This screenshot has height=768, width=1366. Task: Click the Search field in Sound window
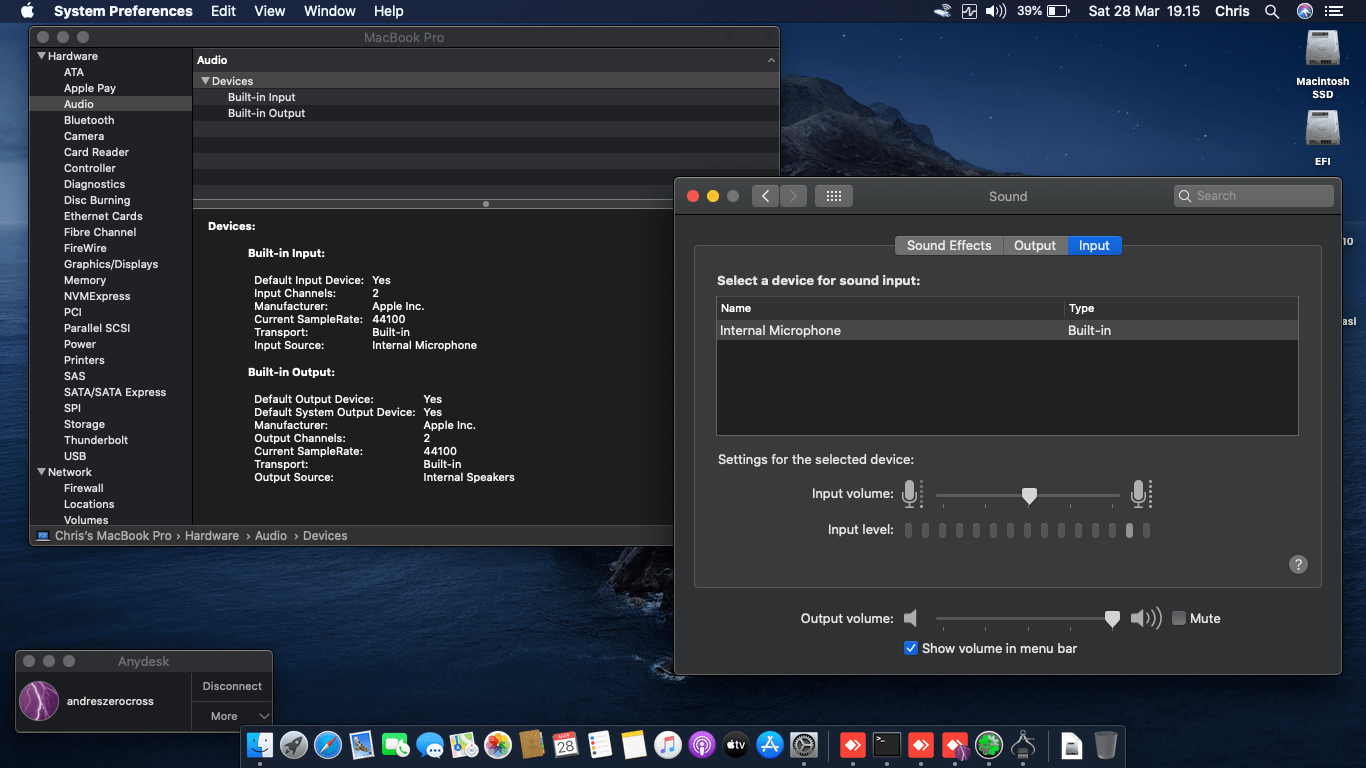[1254, 196]
